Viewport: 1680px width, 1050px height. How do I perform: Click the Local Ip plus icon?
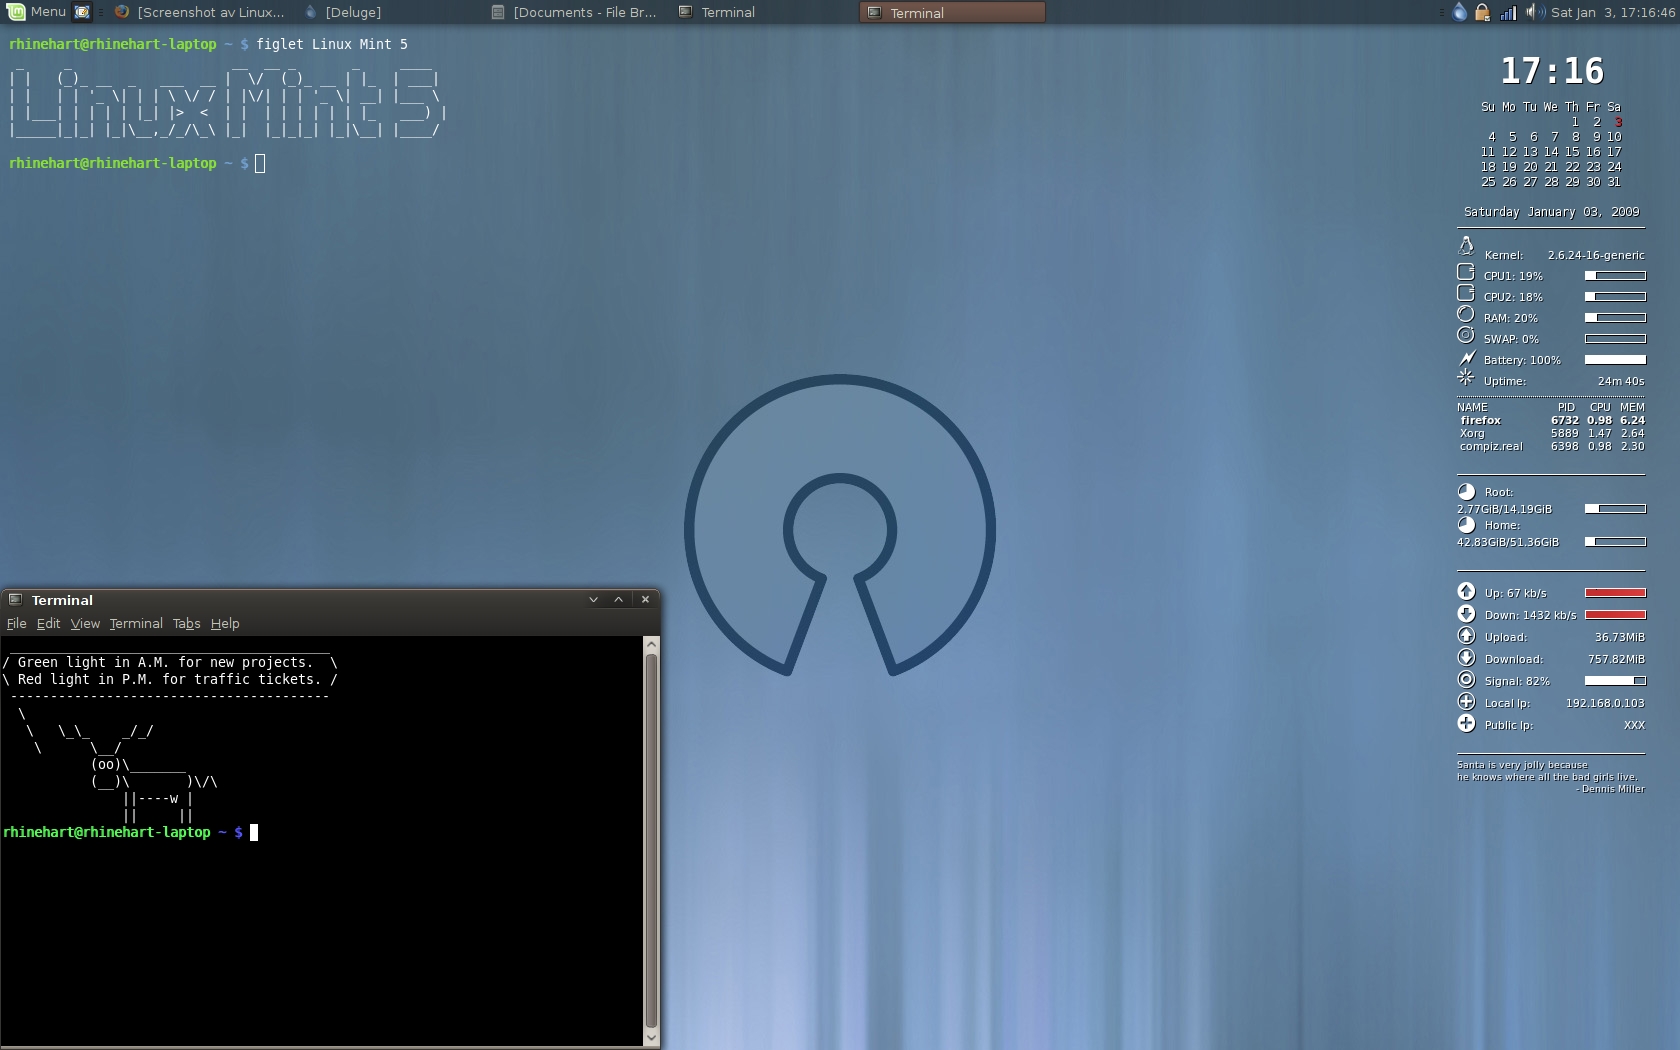click(1466, 701)
